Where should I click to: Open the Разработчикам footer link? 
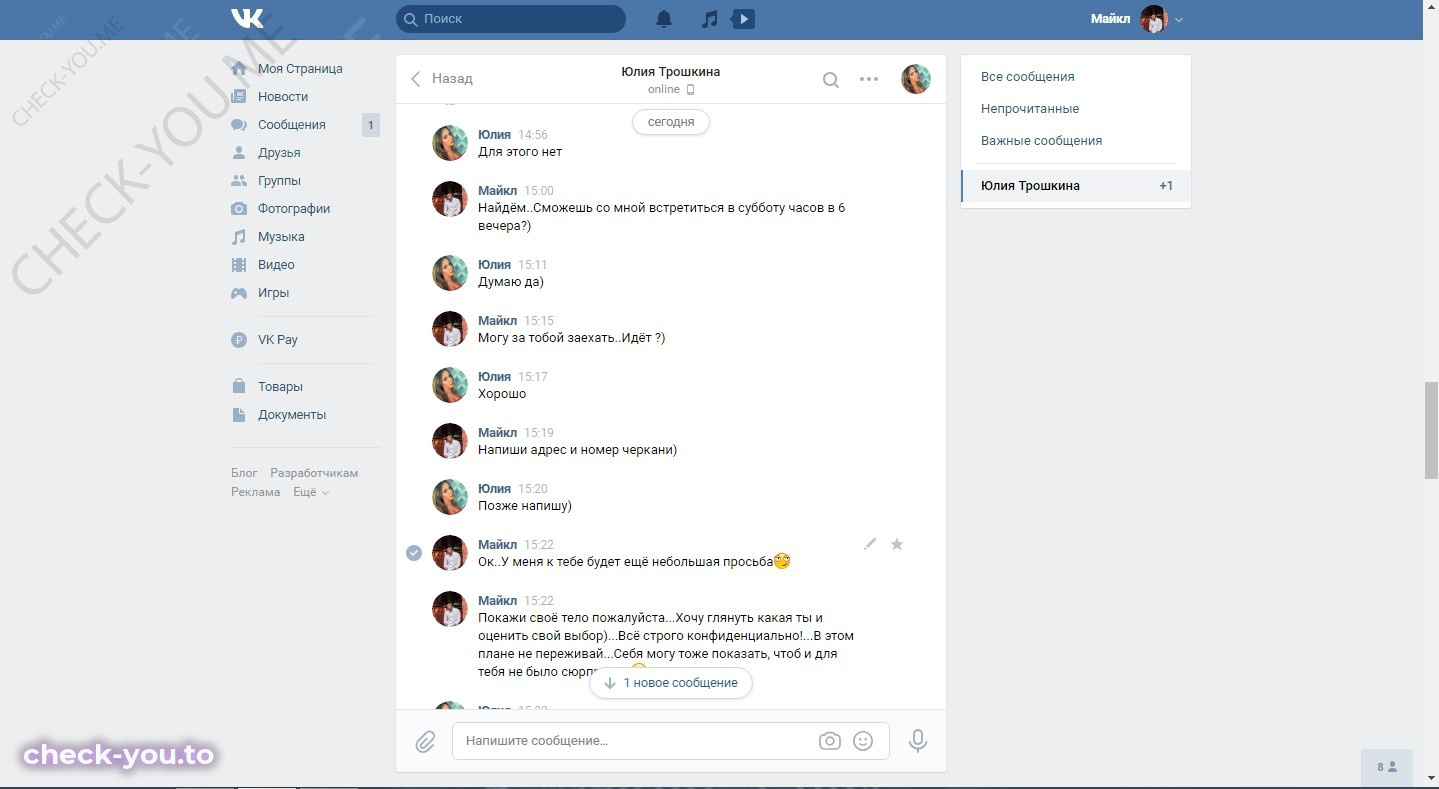(314, 473)
